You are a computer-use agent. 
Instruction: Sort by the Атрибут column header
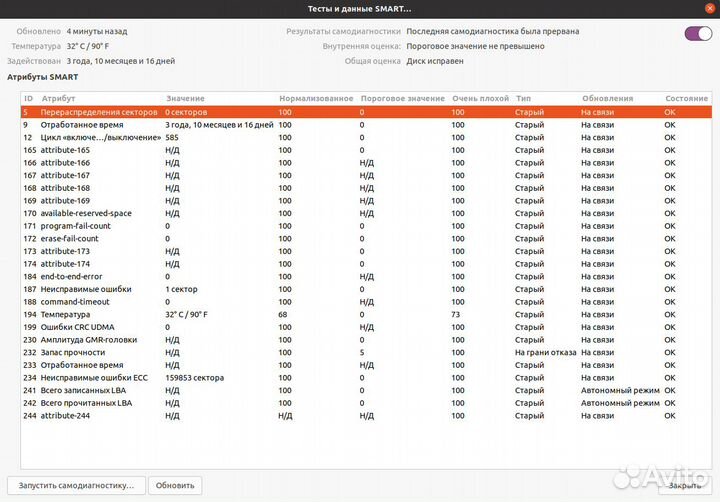tap(58, 99)
